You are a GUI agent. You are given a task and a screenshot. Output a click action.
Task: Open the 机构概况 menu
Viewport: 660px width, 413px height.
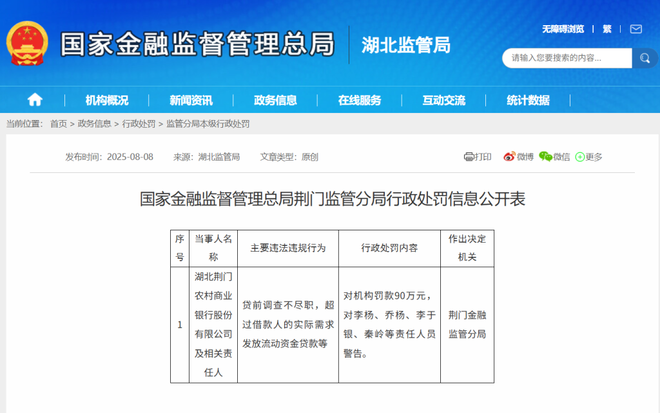coord(107,100)
